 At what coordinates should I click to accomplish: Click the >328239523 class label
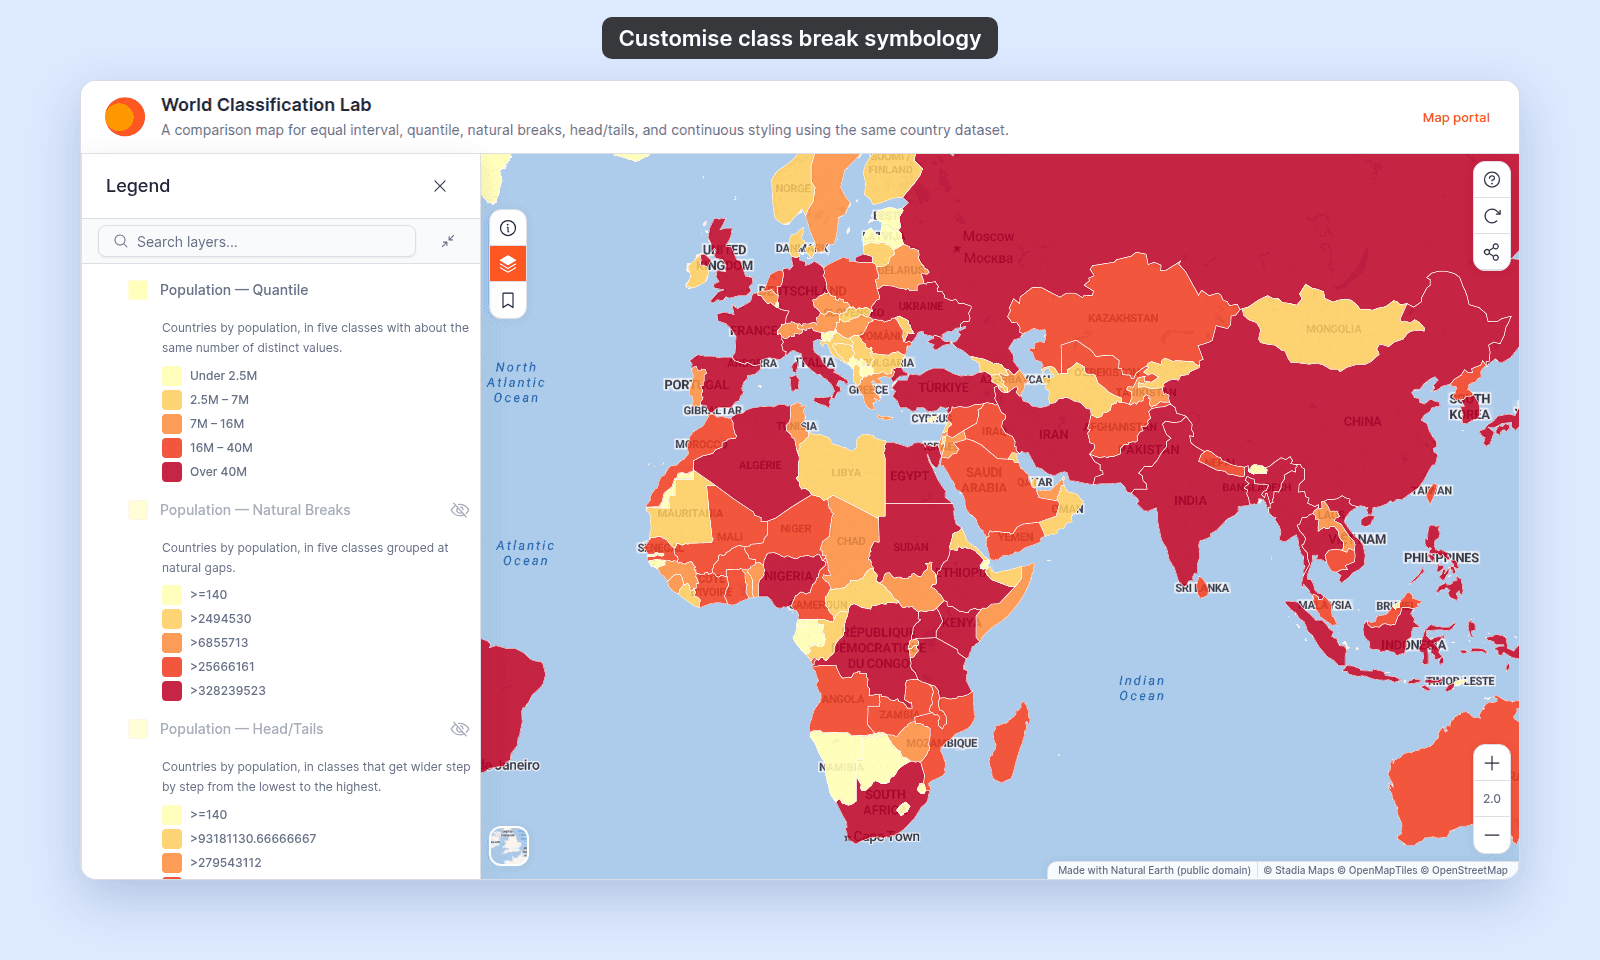click(x=228, y=691)
